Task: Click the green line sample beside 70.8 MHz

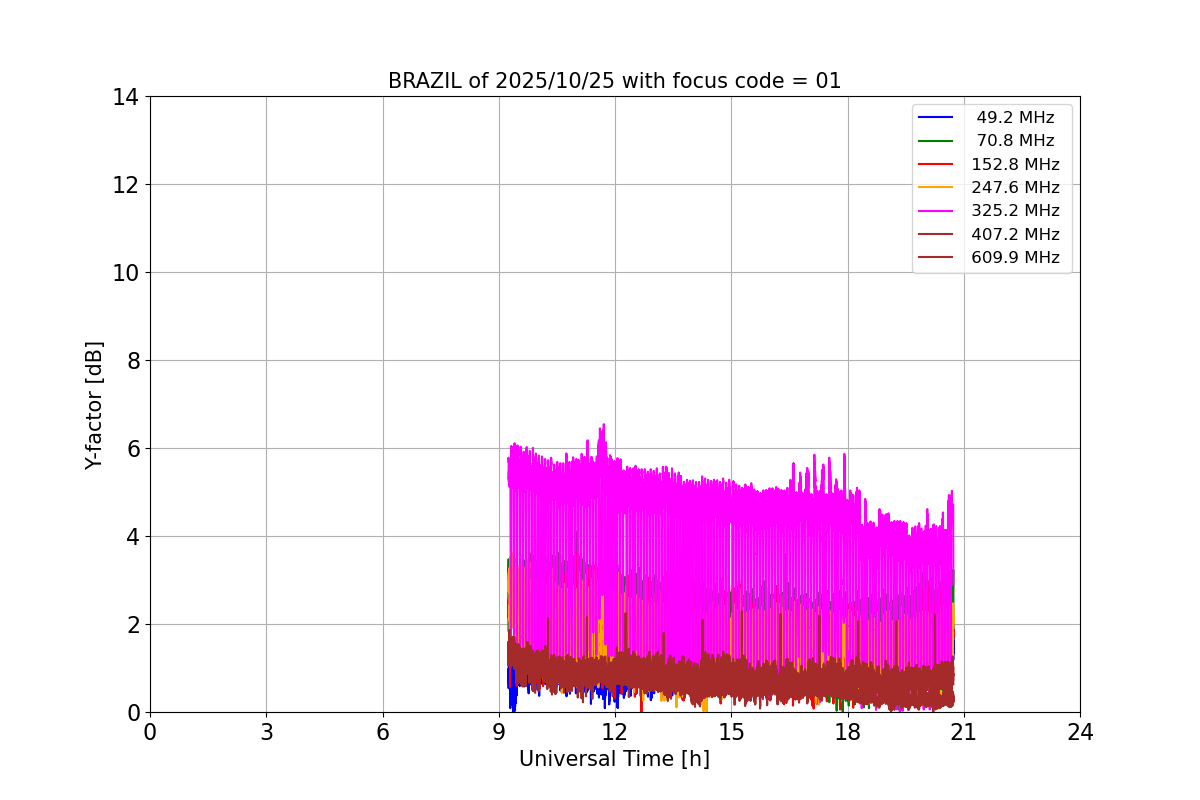Action: coord(936,141)
